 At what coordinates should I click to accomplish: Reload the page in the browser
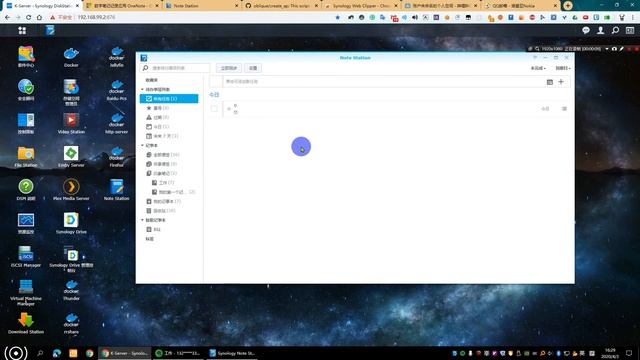28,18
